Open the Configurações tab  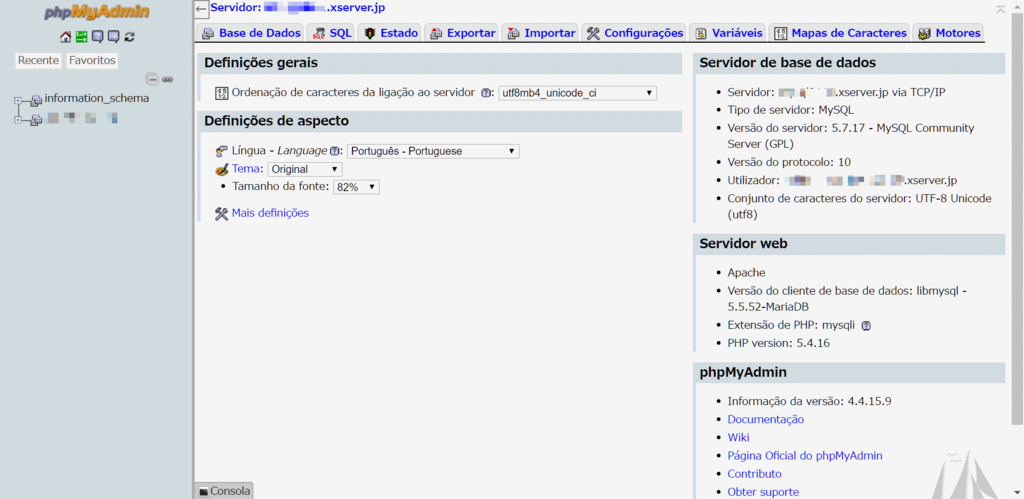point(633,33)
